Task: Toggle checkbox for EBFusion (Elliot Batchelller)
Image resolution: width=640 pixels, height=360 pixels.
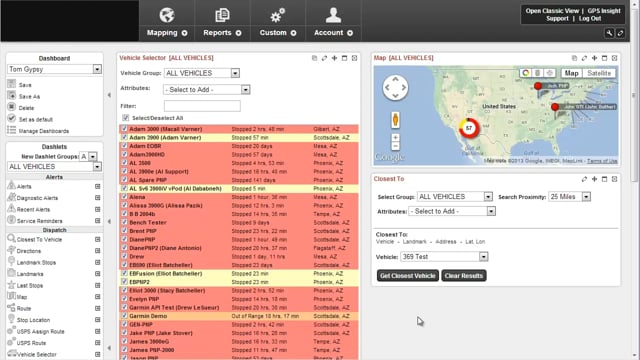Action: point(124,273)
